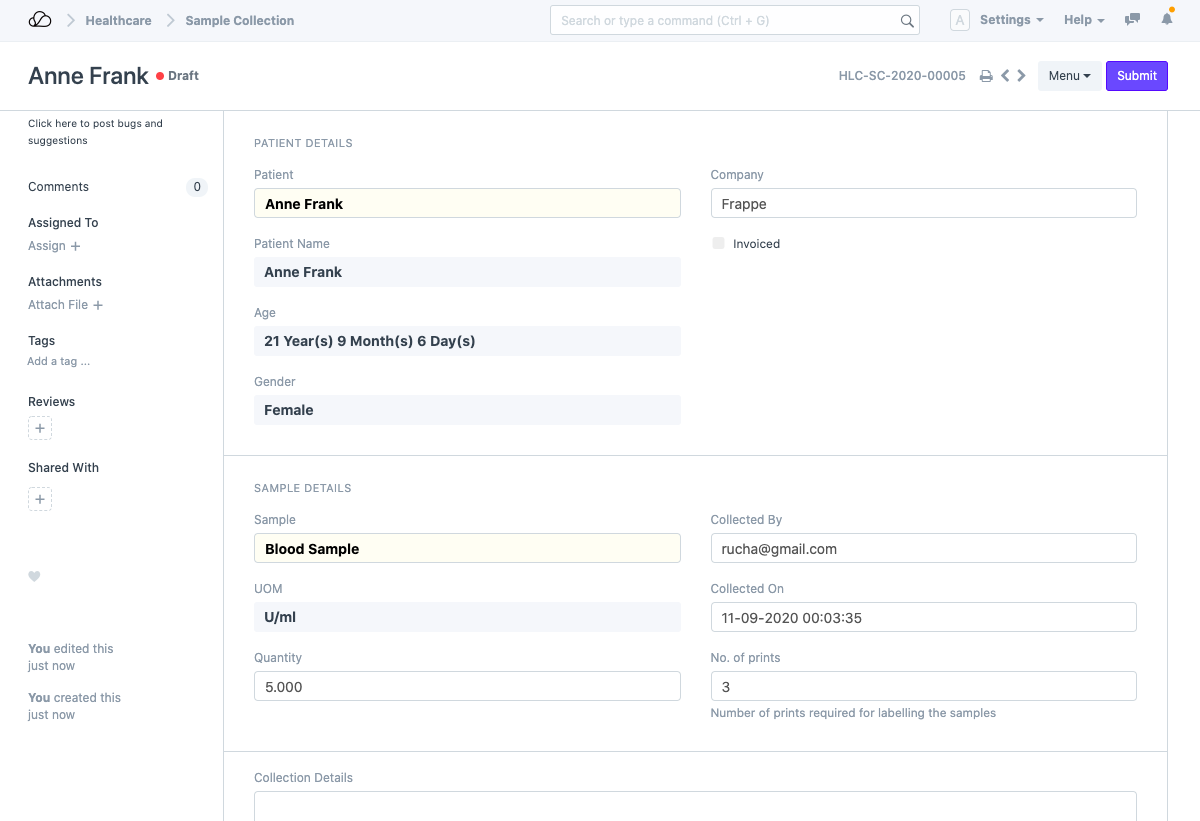Click the Add a tag field
This screenshot has width=1200, height=821.
point(58,361)
